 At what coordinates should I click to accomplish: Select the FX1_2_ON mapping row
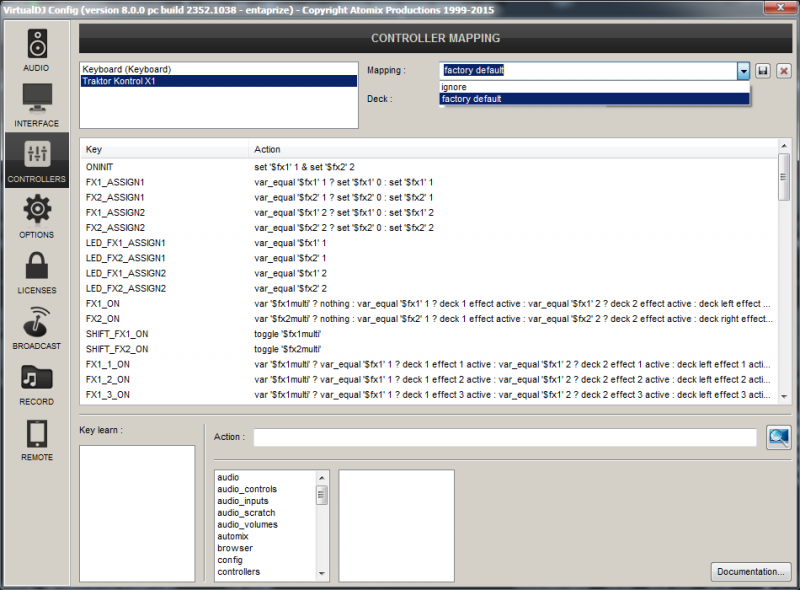pos(429,380)
